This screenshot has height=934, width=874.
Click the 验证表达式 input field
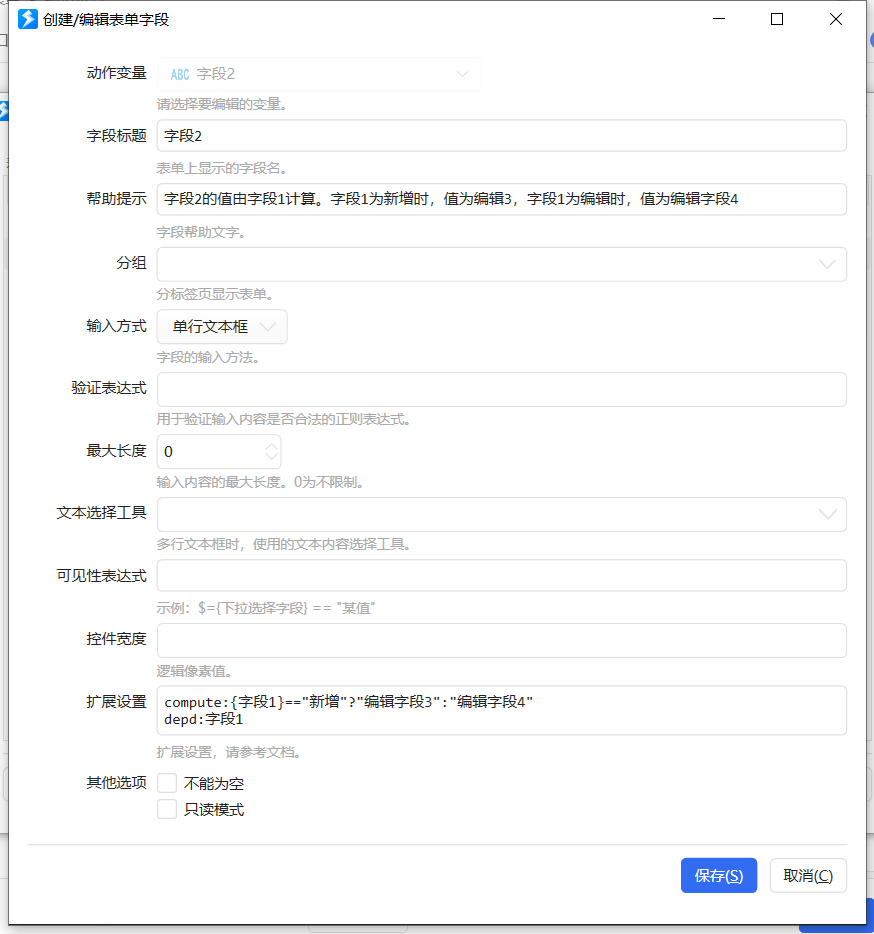501,390
